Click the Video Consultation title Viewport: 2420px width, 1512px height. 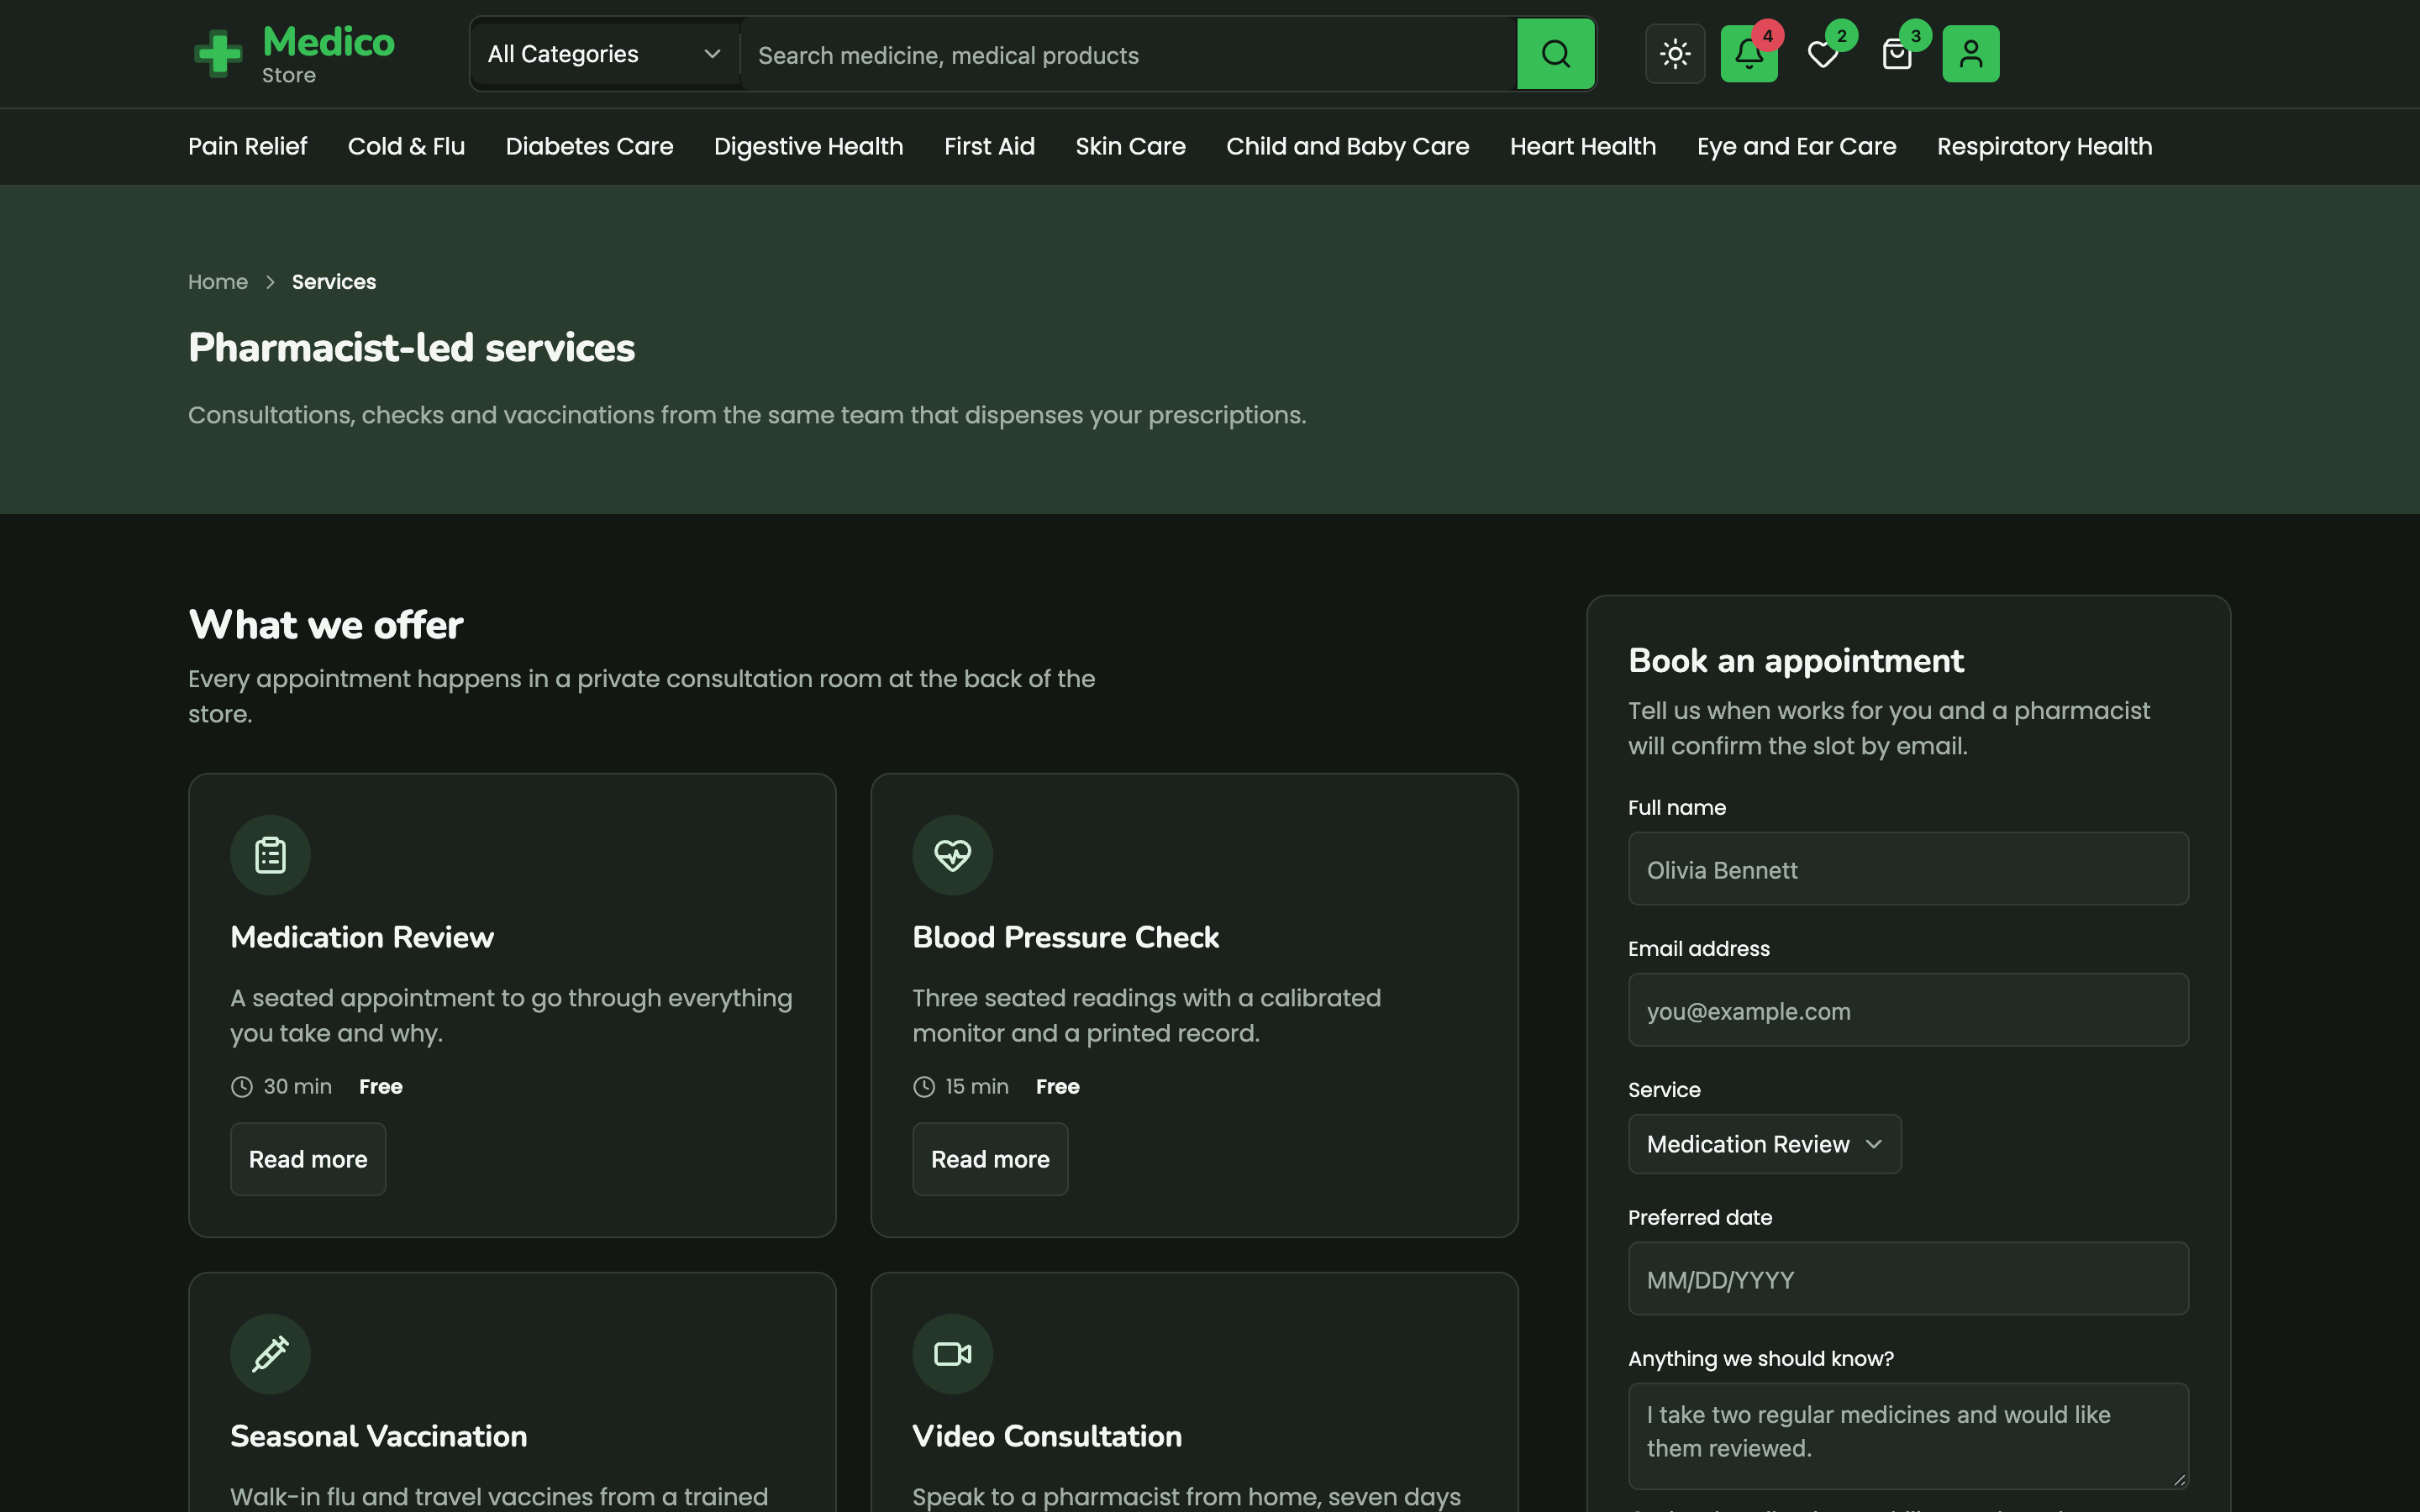(x=1047, y=1436)
